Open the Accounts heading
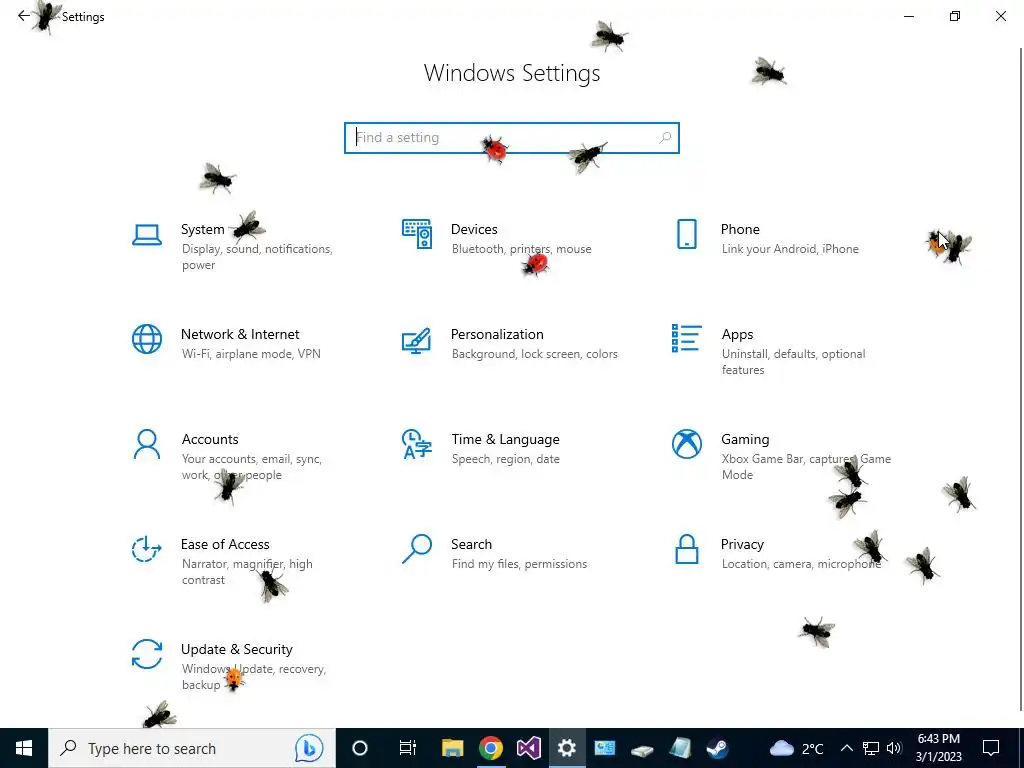Screen dimensions: 1024x768 [210, 440]
